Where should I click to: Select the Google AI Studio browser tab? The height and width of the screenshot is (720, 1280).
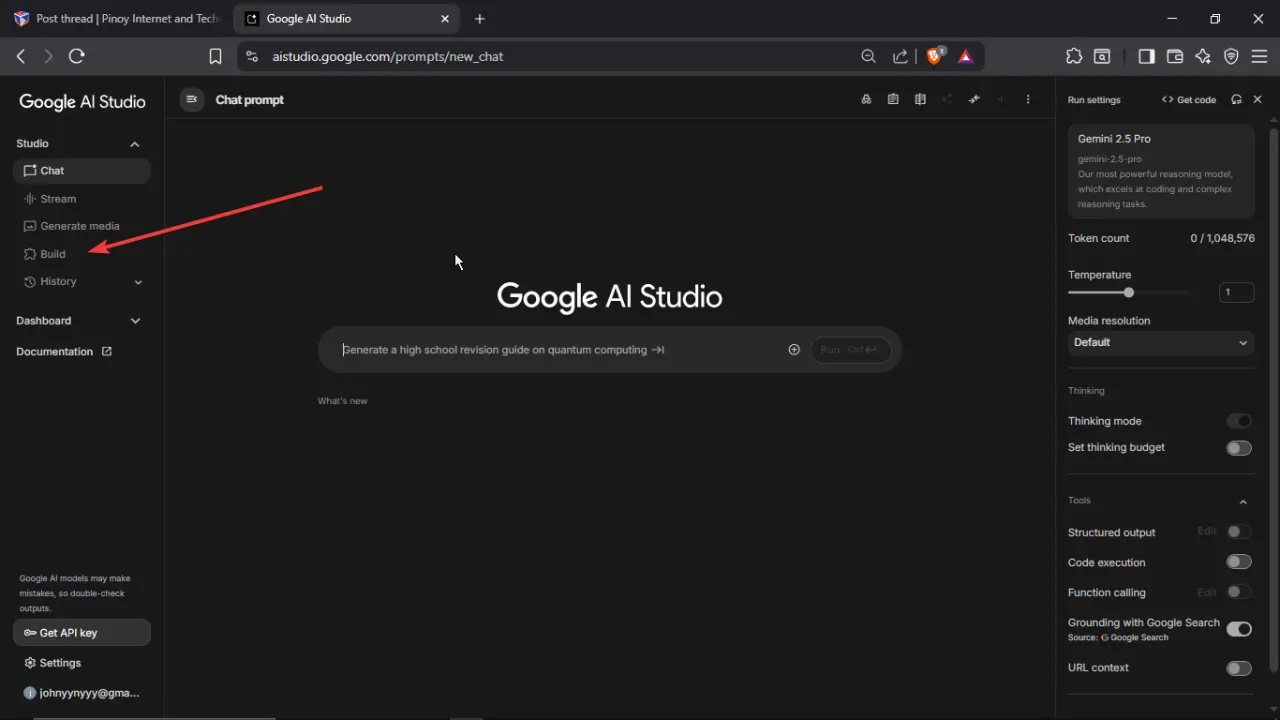point(347,19)
